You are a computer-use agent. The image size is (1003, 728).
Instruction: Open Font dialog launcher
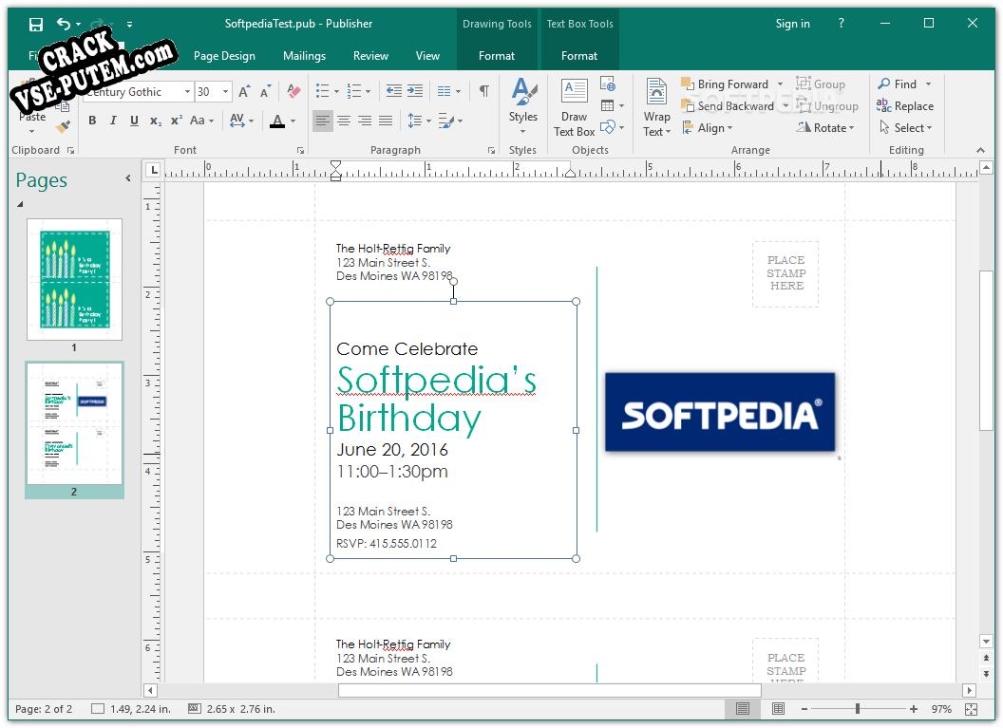(x=300, y=150)
